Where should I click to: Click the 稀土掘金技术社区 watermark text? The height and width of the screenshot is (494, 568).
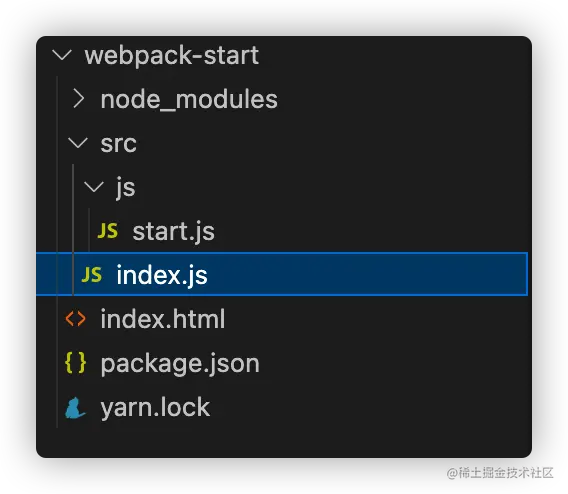point(500,473)
